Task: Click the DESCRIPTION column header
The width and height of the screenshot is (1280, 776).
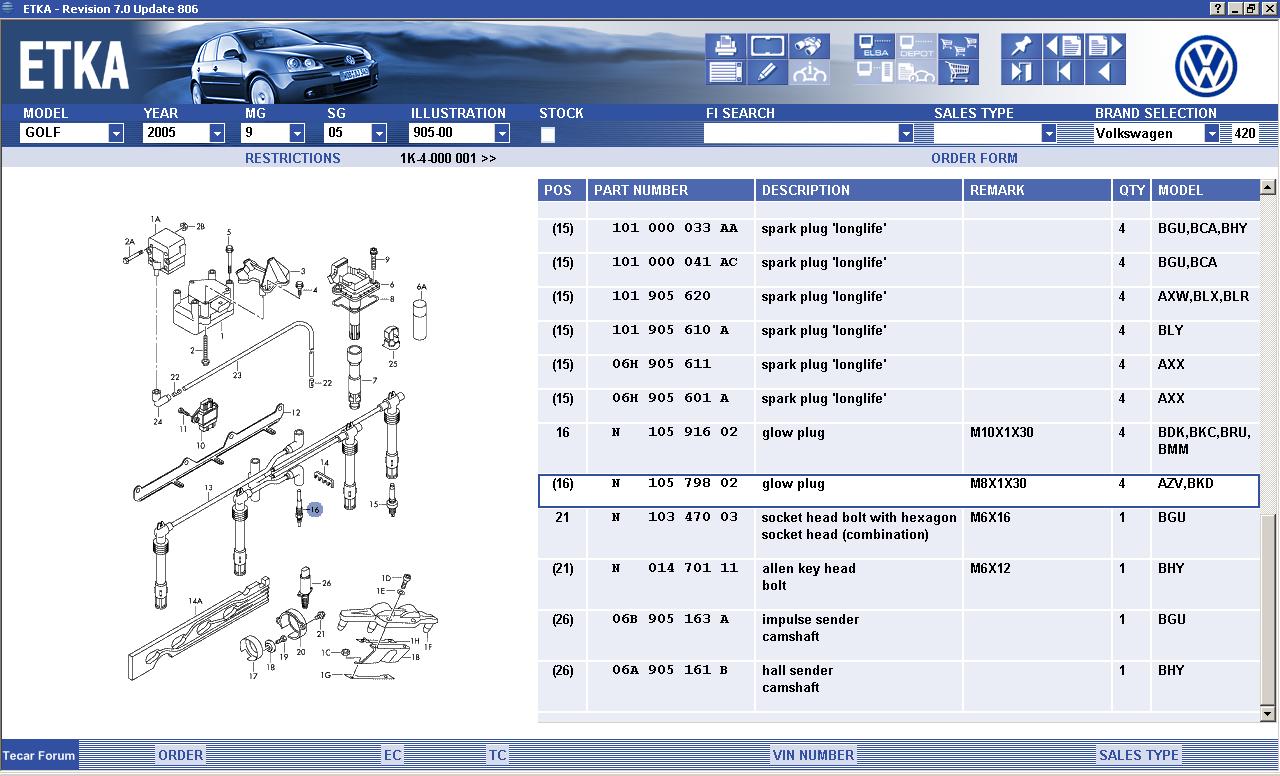Action: [x=860, y=190]
